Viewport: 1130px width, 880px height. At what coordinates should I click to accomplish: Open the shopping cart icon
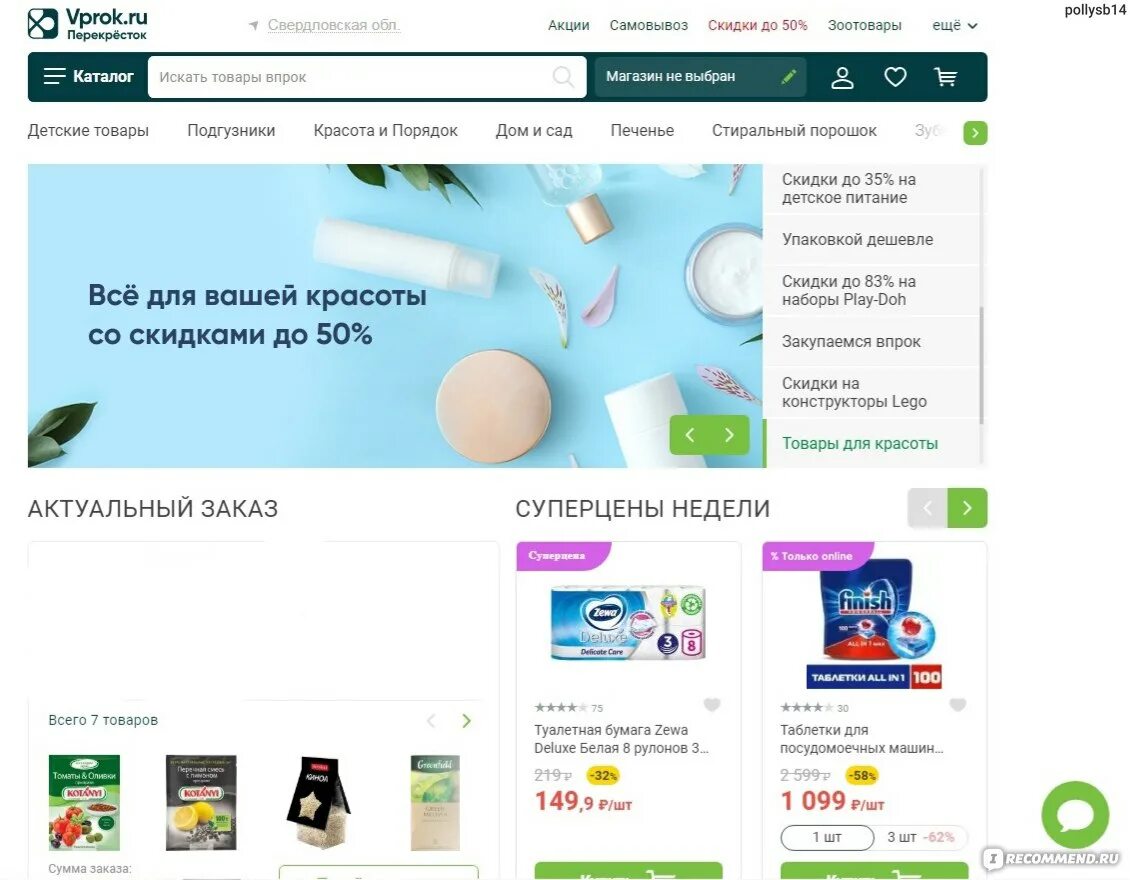946,76
